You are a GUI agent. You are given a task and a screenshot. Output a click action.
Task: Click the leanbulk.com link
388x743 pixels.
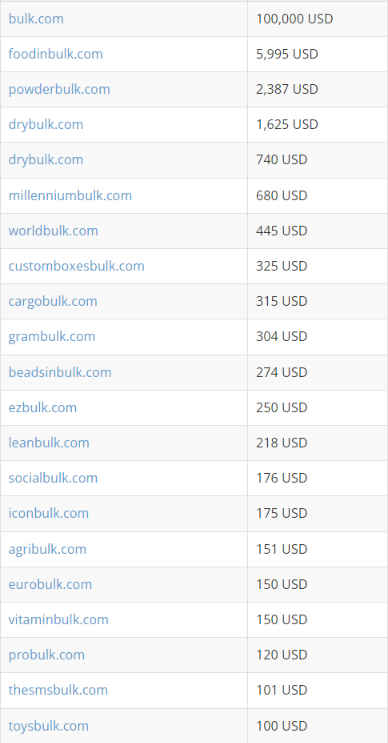pyautogui.click(x=49, y=443)
